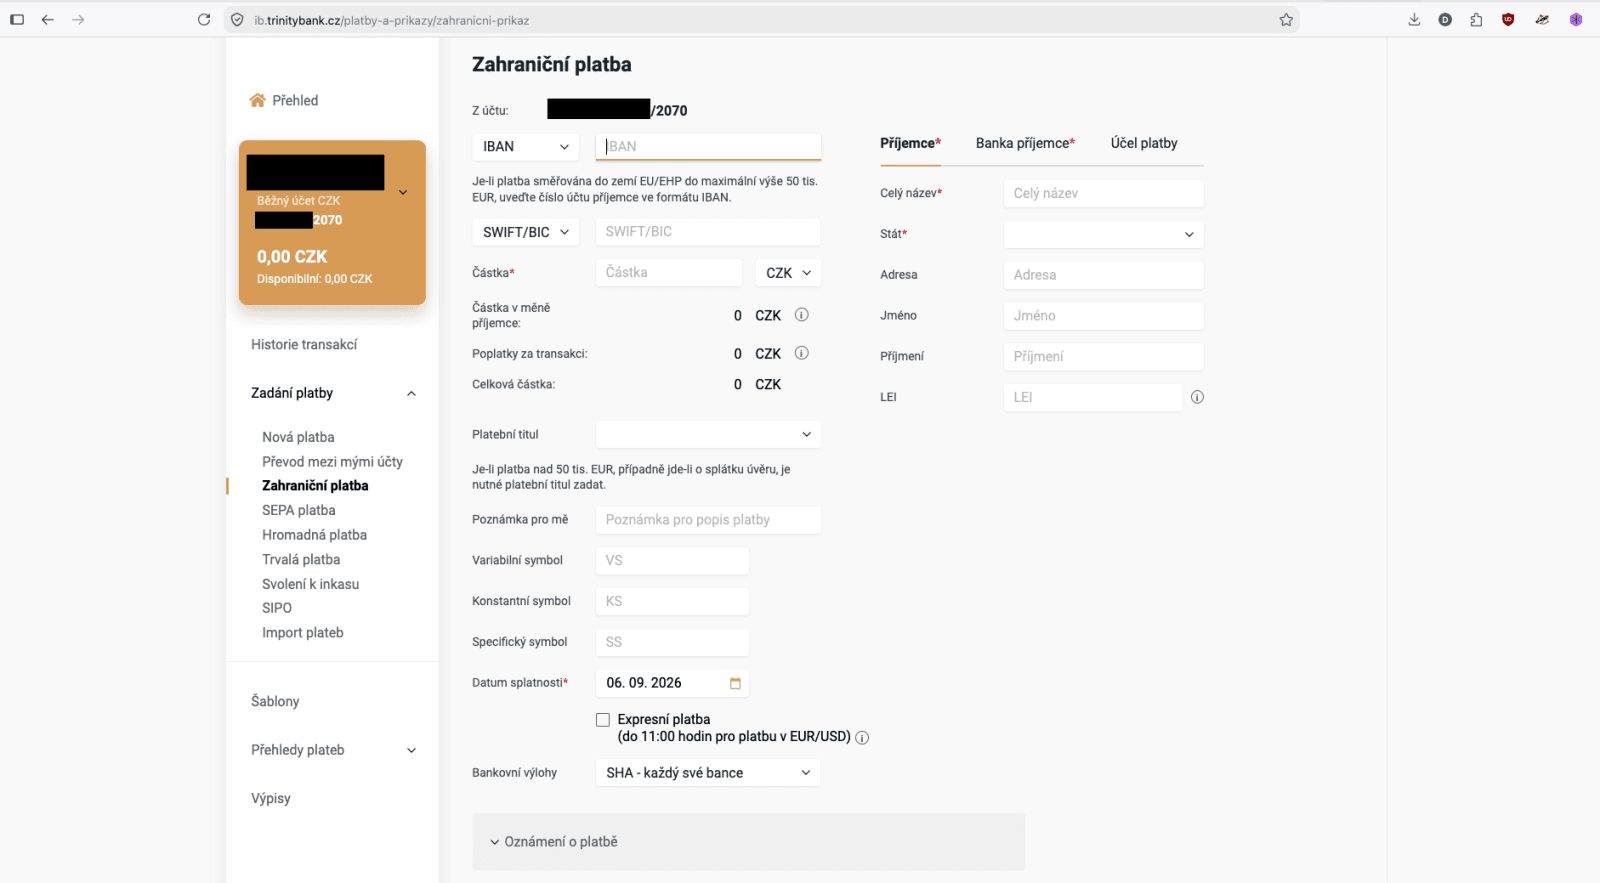Open Trvalá platba in the sidebar
Image resolution: width=1600 pixels, height=883 pixels.
point(301,559)
